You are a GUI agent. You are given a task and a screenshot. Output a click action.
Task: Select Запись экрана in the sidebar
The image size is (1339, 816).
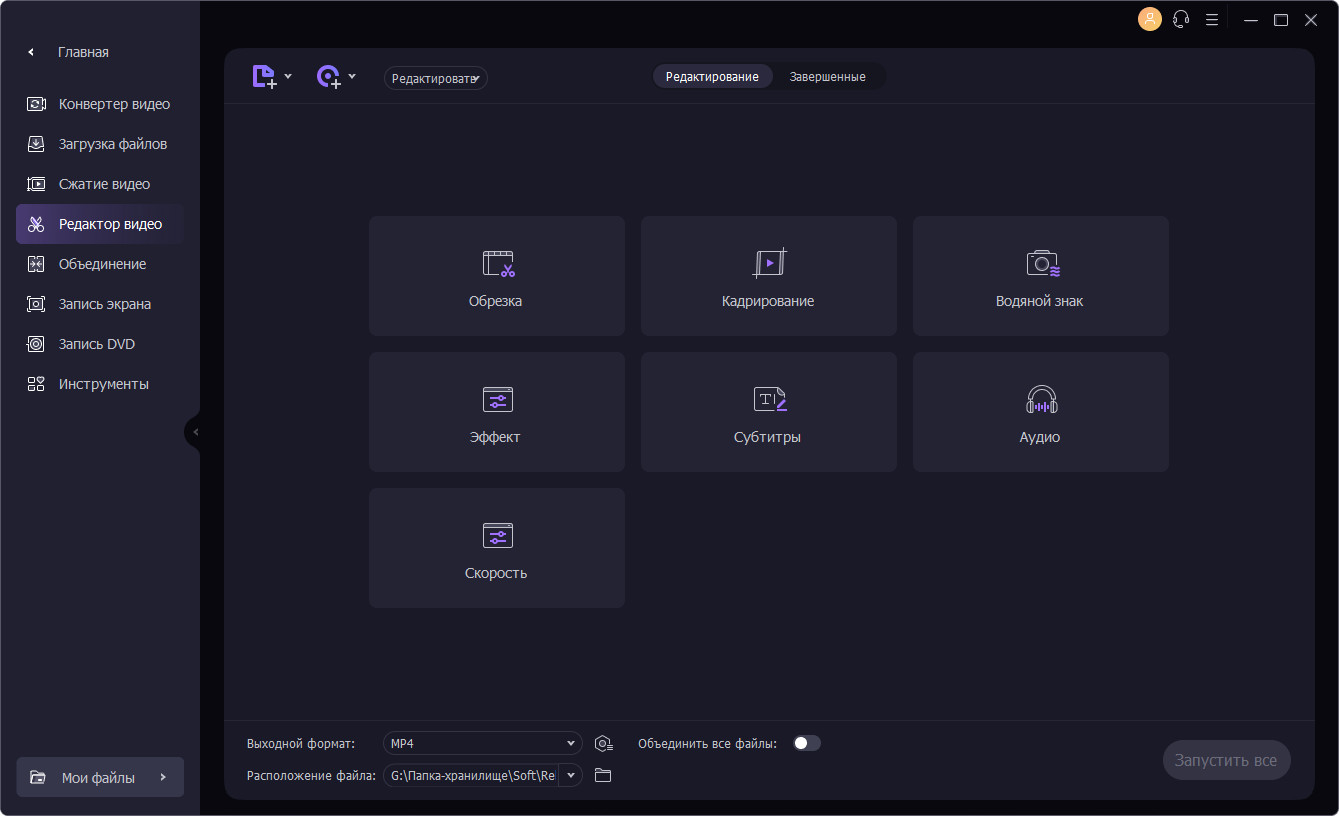click(x=100, y=304)
